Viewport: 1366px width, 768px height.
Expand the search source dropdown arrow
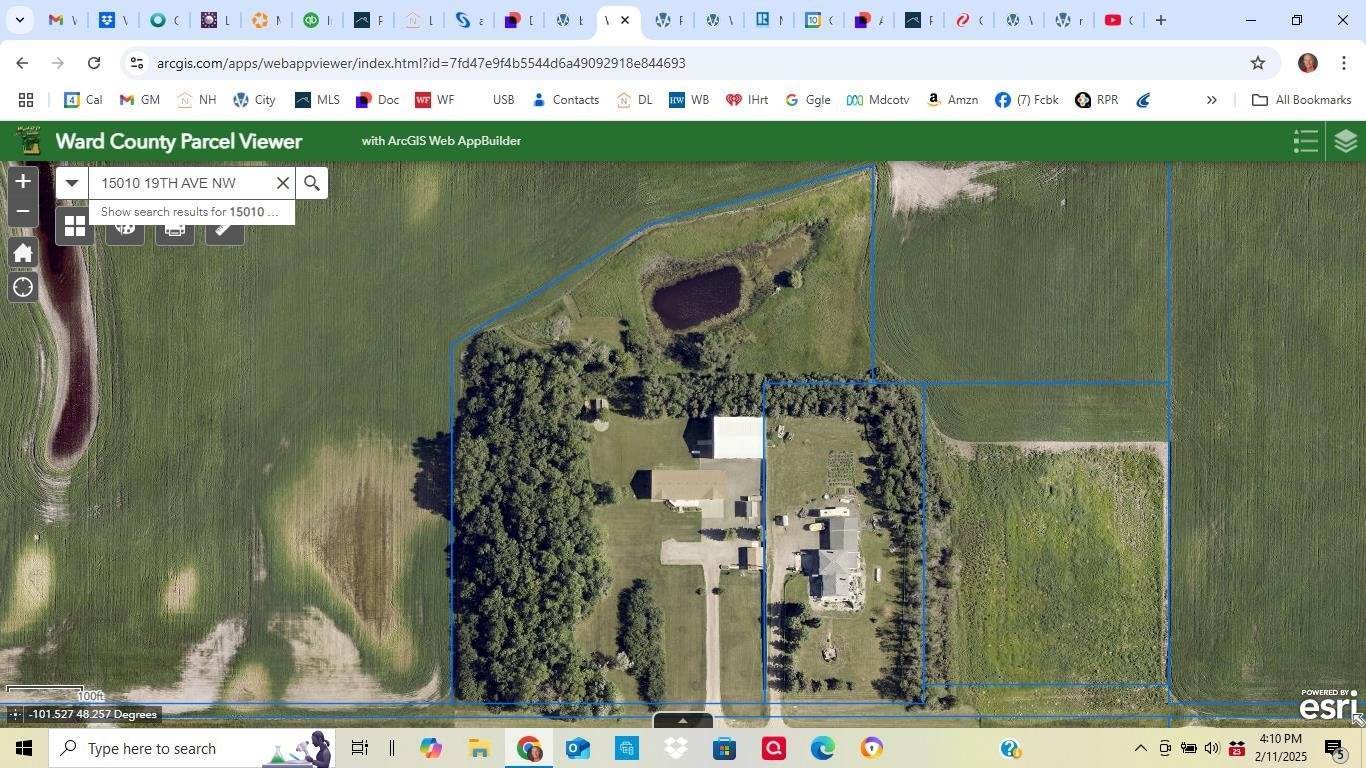[x=72, y=183]
